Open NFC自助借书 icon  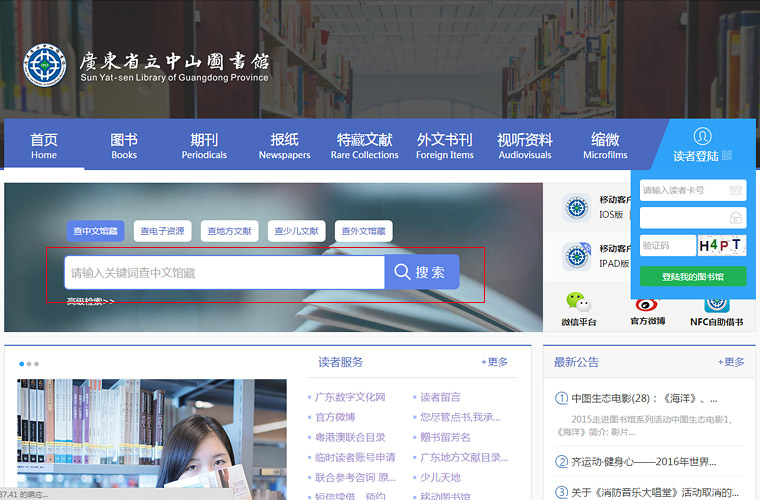tap(716, 305)
